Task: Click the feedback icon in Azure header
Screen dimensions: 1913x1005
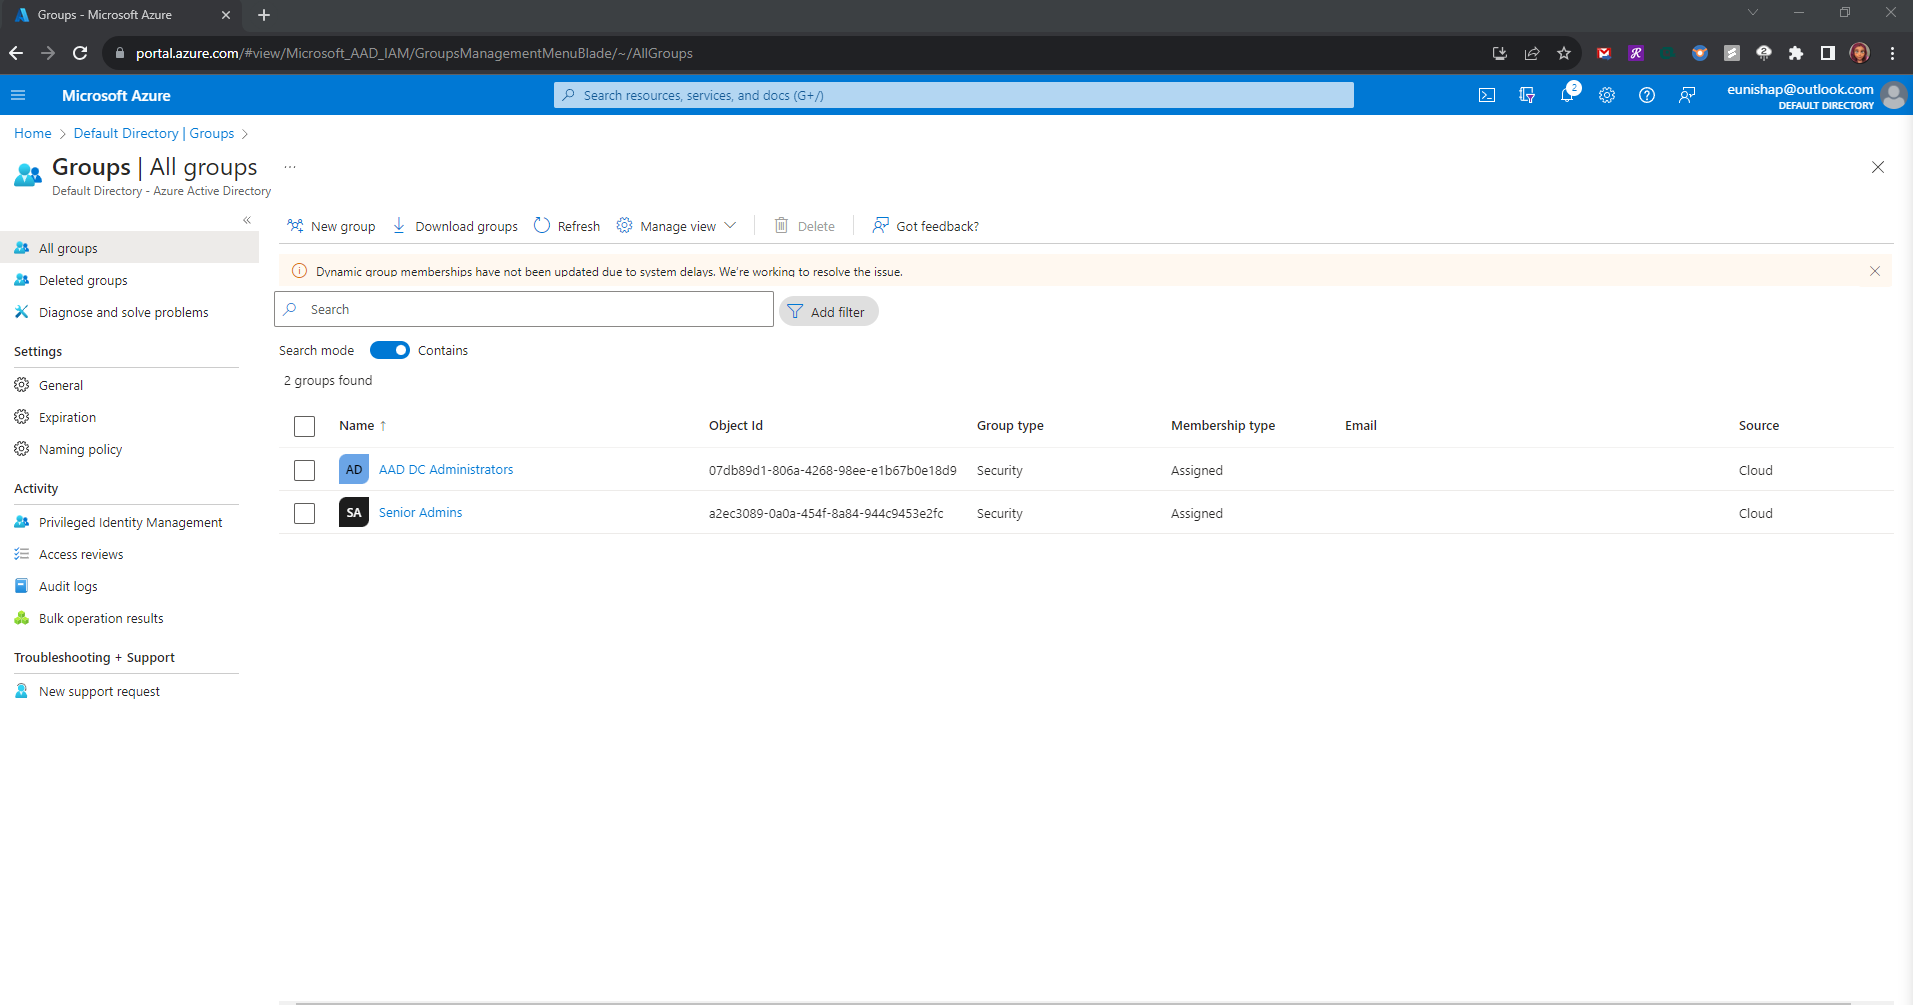Action: point(1687,95)
